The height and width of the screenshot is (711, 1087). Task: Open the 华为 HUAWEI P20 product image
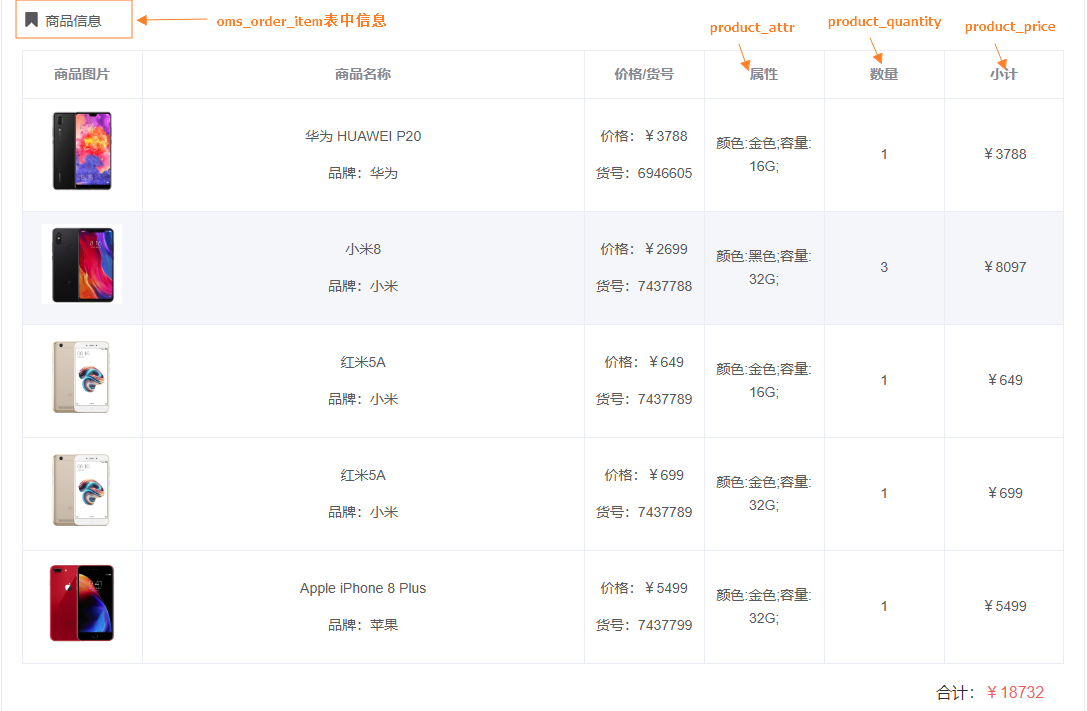tap(82, 151)
